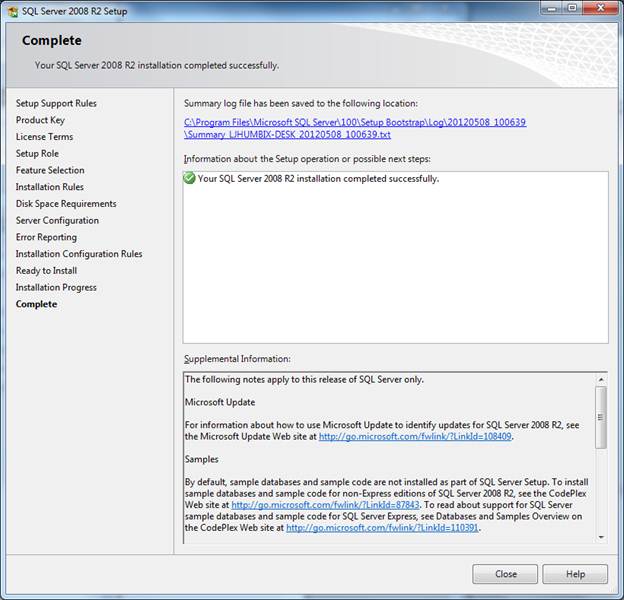Maximize the SQL Server Setup window
This screenshot has height=600, width=624.
[572, 8]
